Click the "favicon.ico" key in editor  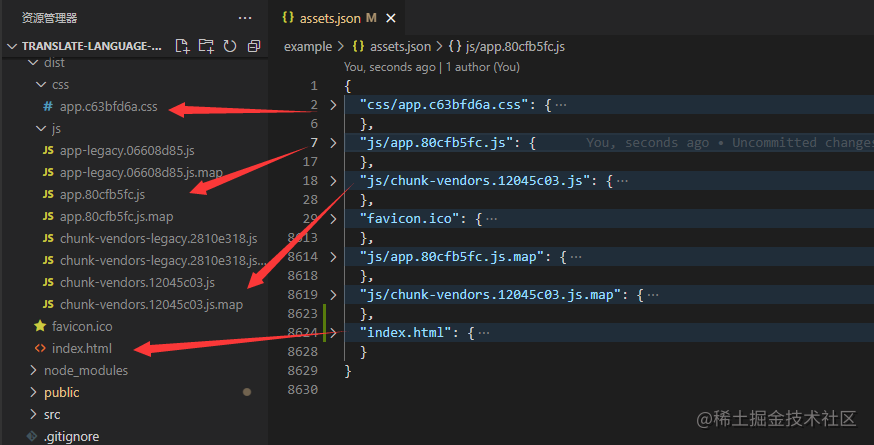tap(409, 219)
